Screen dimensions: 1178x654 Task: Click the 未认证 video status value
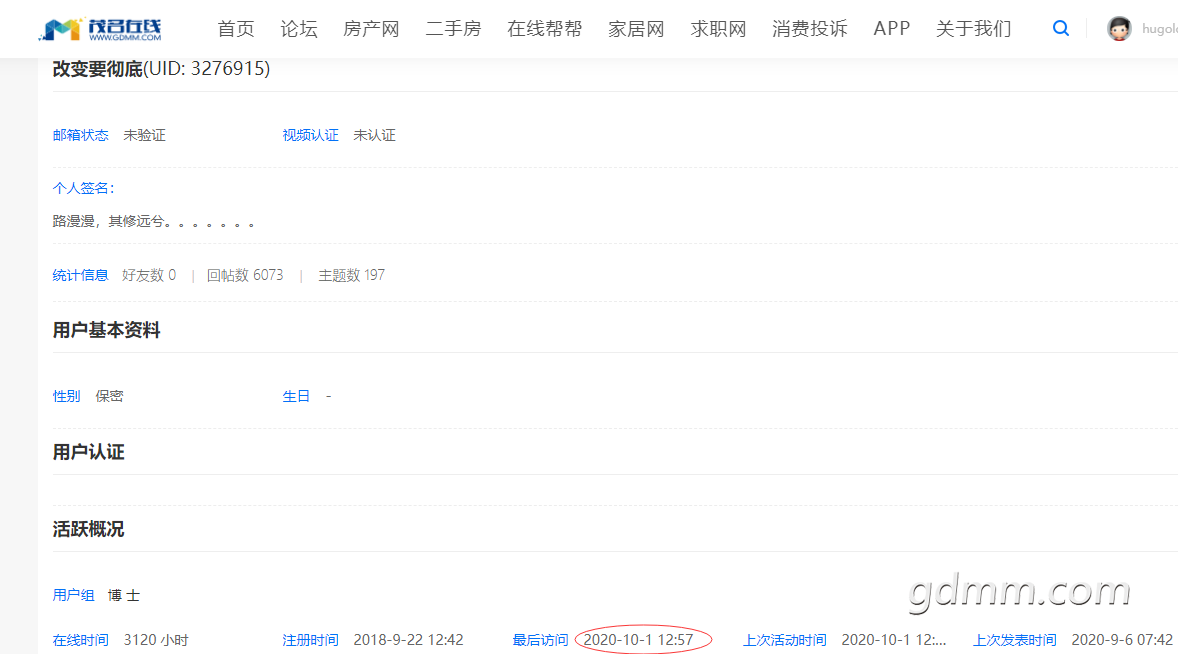(x=374, y=135)
